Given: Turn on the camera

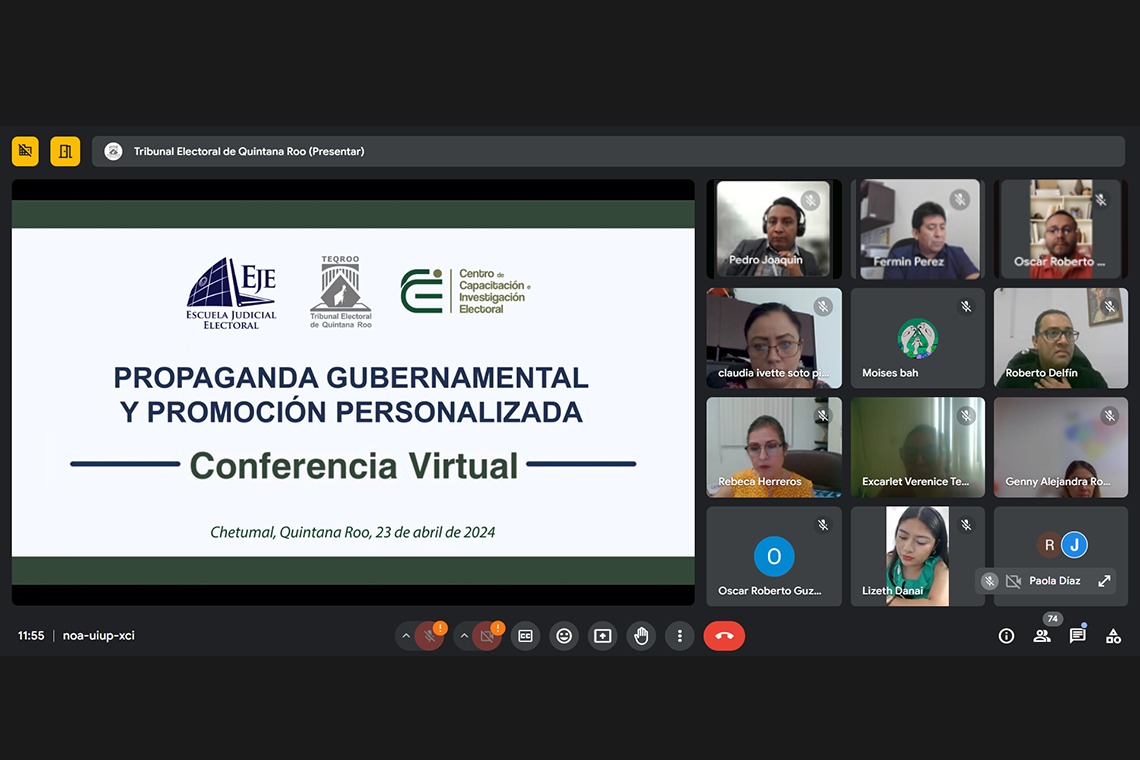Looking at the screenshot, I should point(487,636).
